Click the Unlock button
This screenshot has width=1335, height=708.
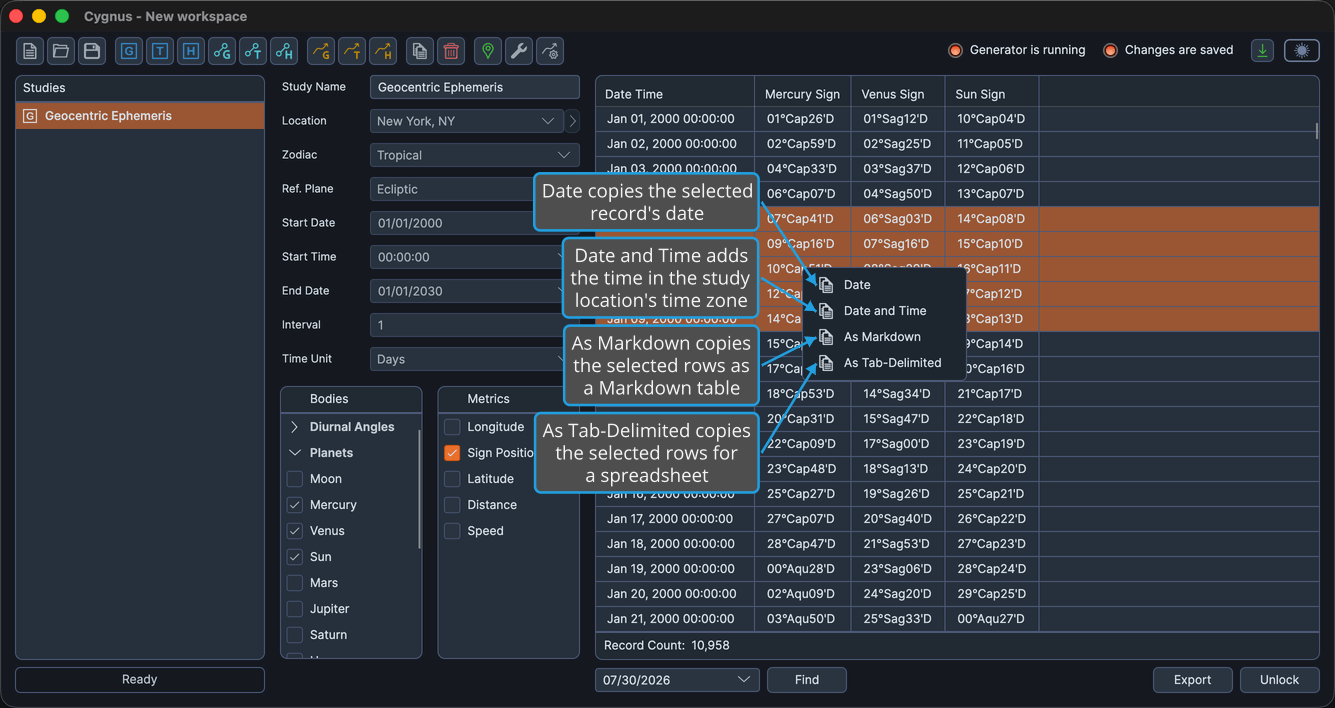[1279, 680]
